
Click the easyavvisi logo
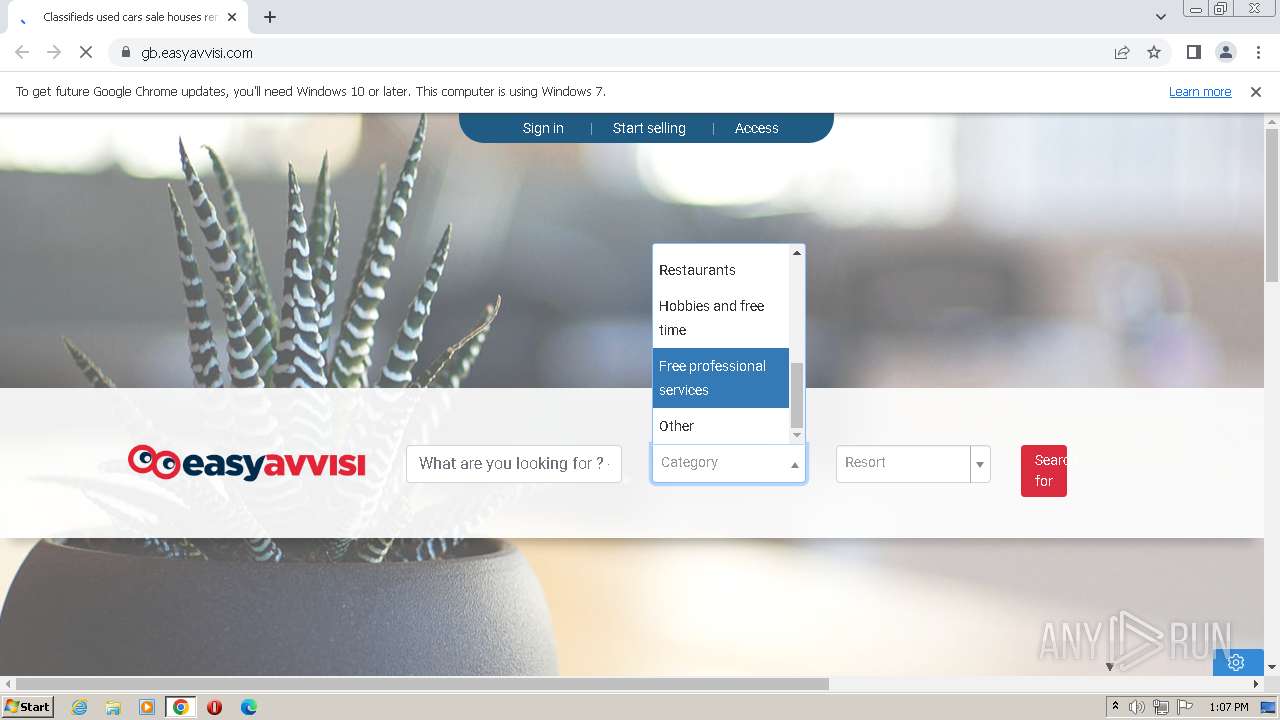click(247, 463)
